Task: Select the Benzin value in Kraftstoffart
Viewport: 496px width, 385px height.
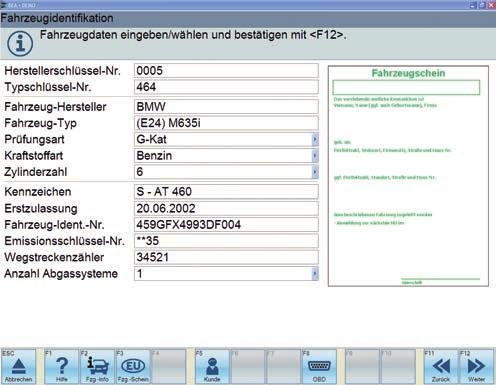Action: [x=154, y=156]
